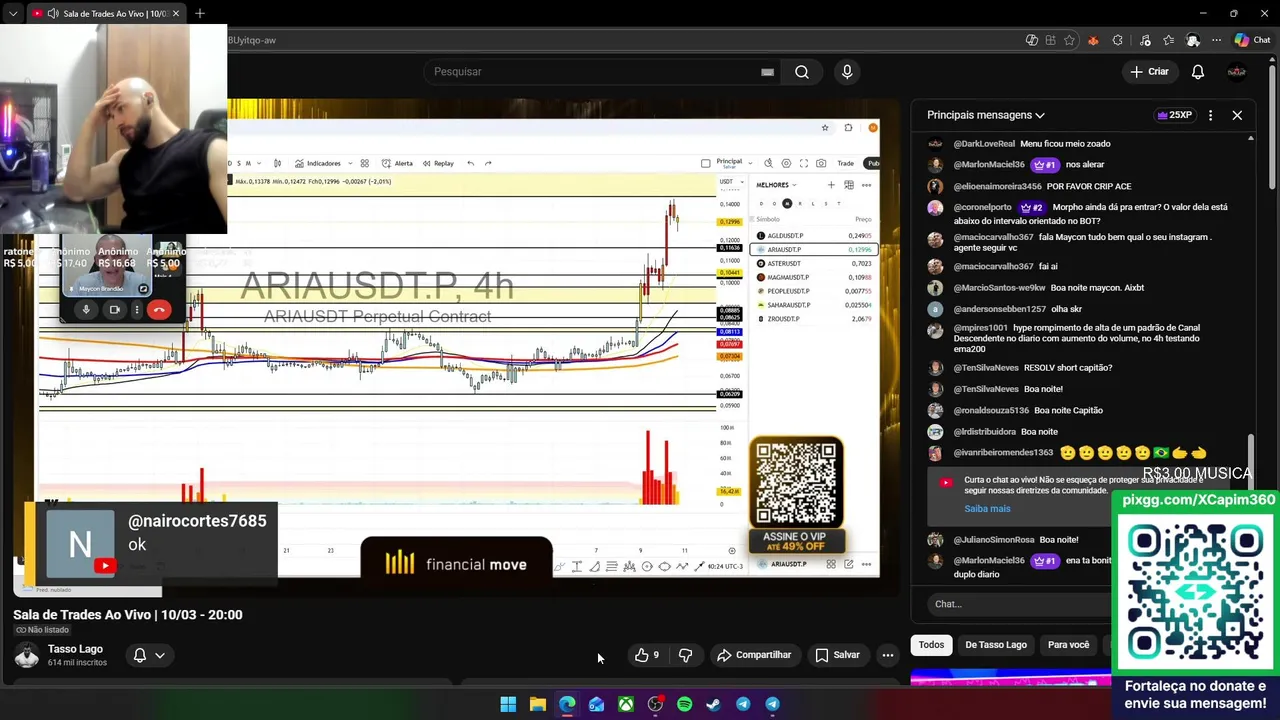Screen dimensions: 1280x720
Task: Expand notification options next to the channel bell
Action: pyautogui.click(x=159, y=656)
